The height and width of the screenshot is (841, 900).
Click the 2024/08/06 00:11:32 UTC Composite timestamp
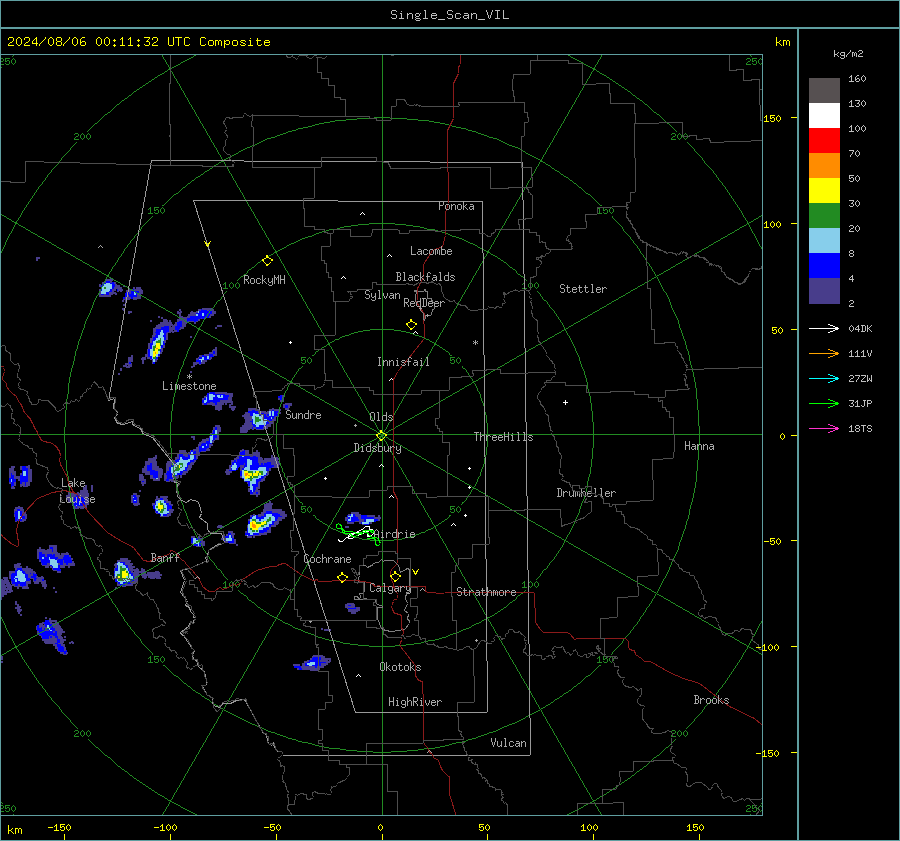(138, 42)
